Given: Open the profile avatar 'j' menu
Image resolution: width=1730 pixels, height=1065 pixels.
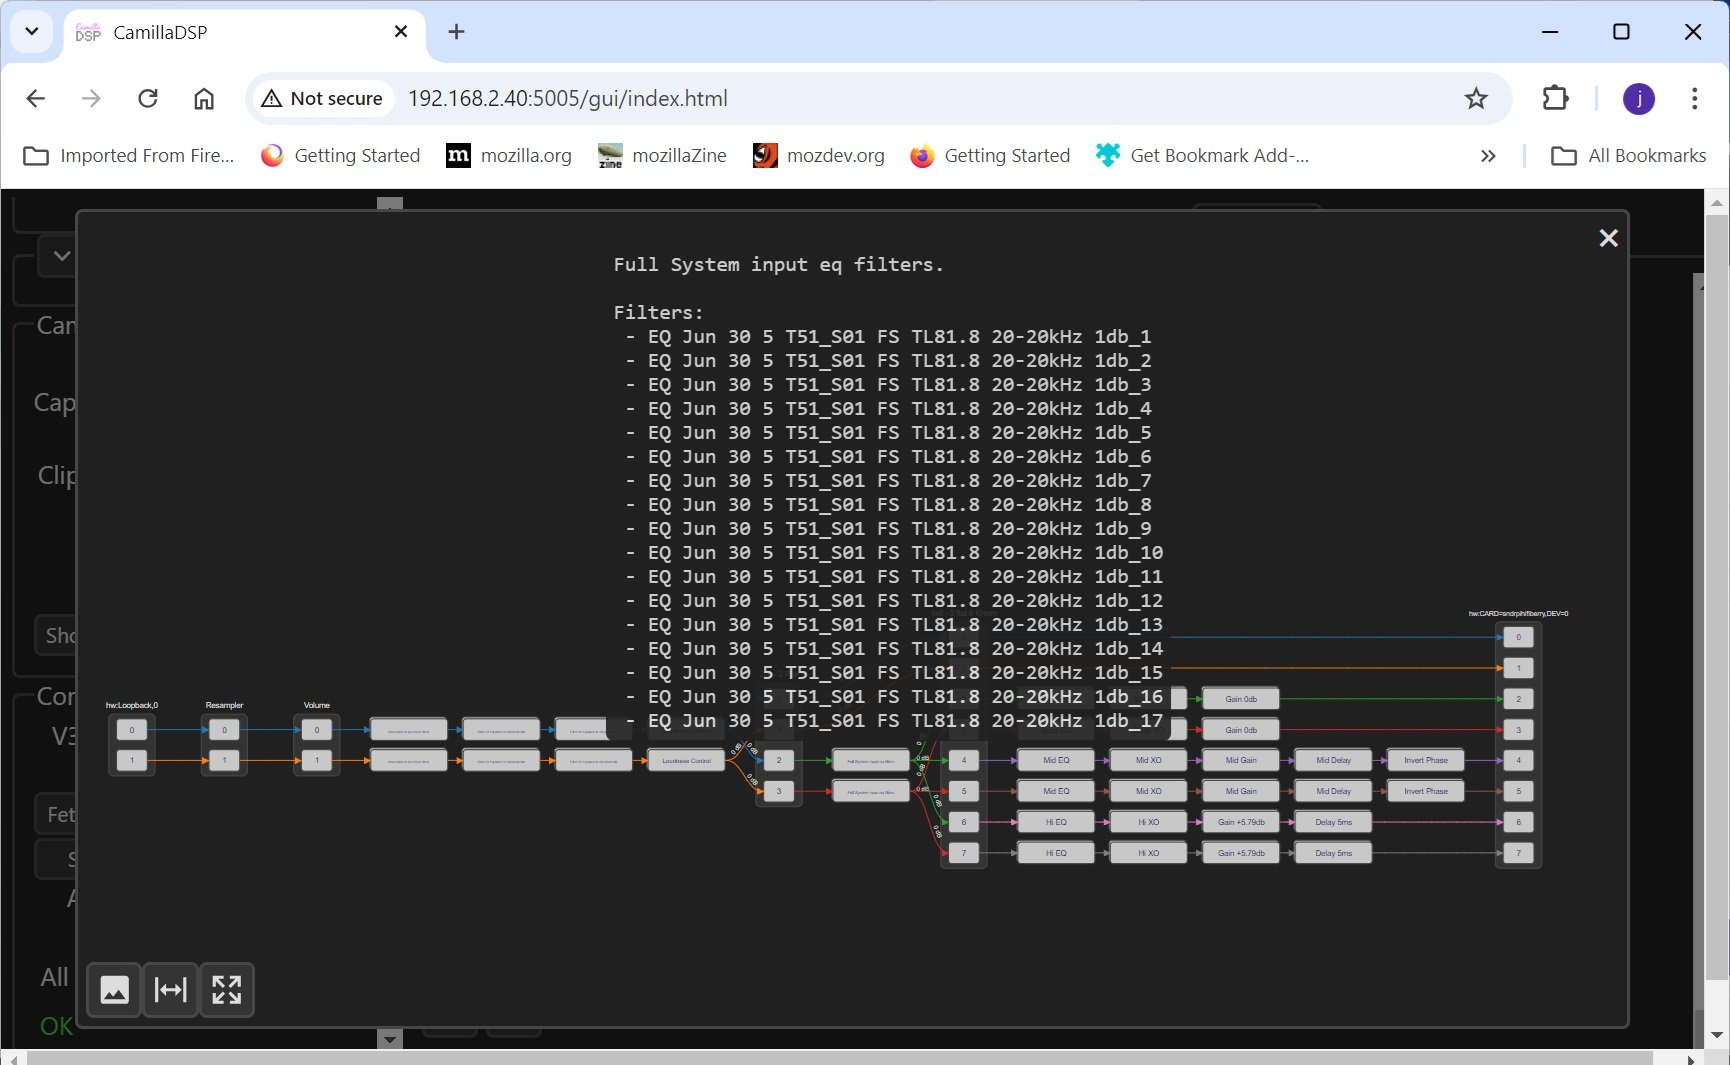Looking at the screenshot, I should pos(1638,98).
